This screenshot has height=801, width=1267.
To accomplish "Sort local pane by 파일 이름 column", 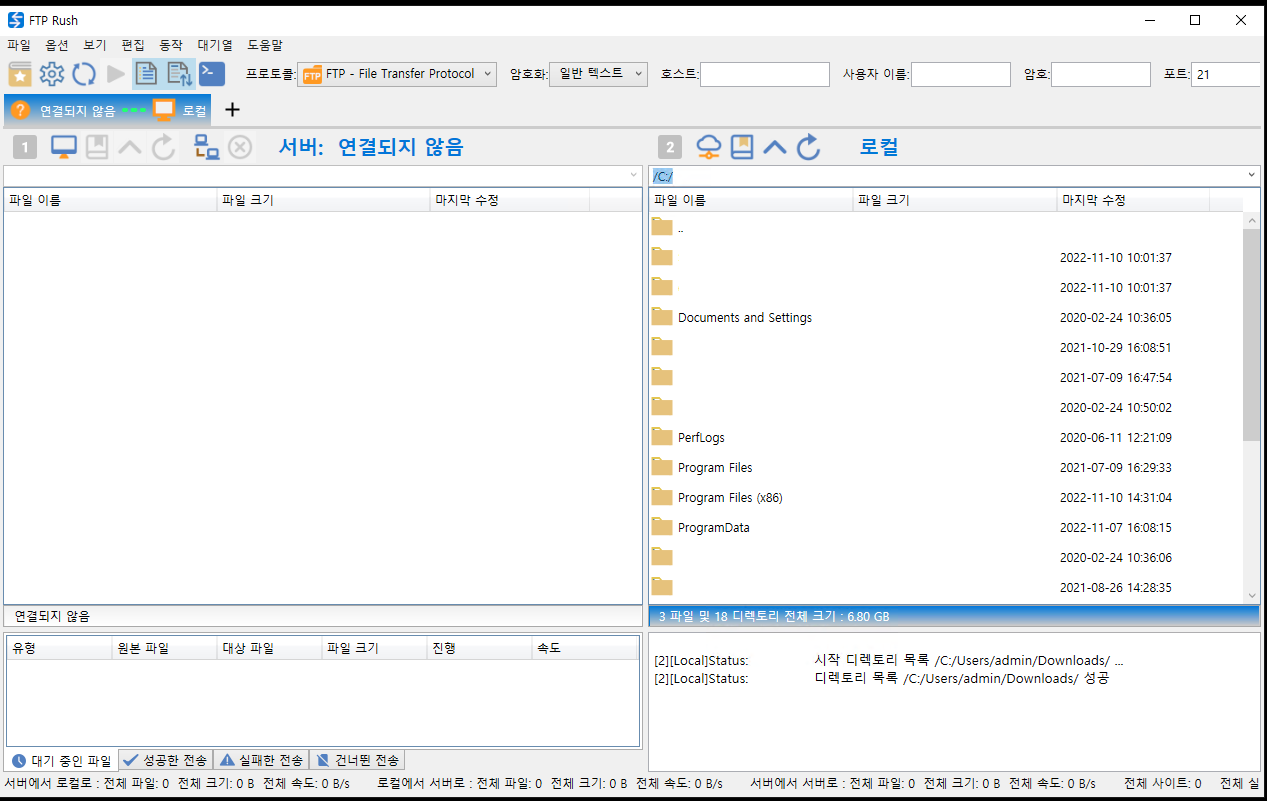I will point(750,200).
